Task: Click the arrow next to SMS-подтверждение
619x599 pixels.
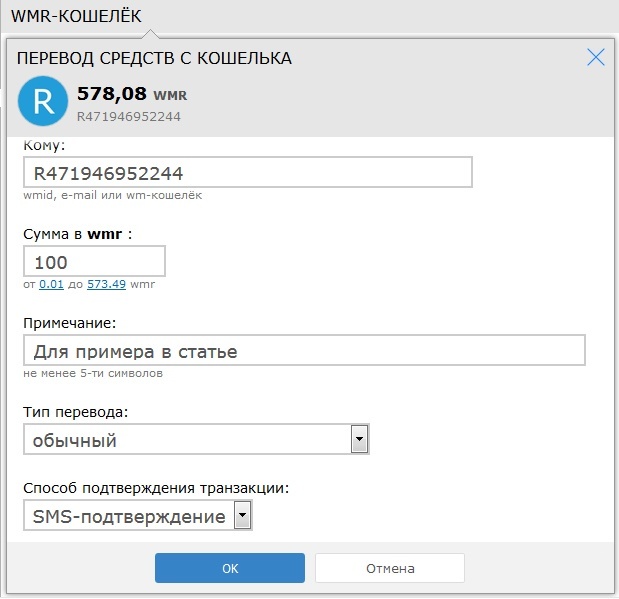Action: tap(242, 515)
